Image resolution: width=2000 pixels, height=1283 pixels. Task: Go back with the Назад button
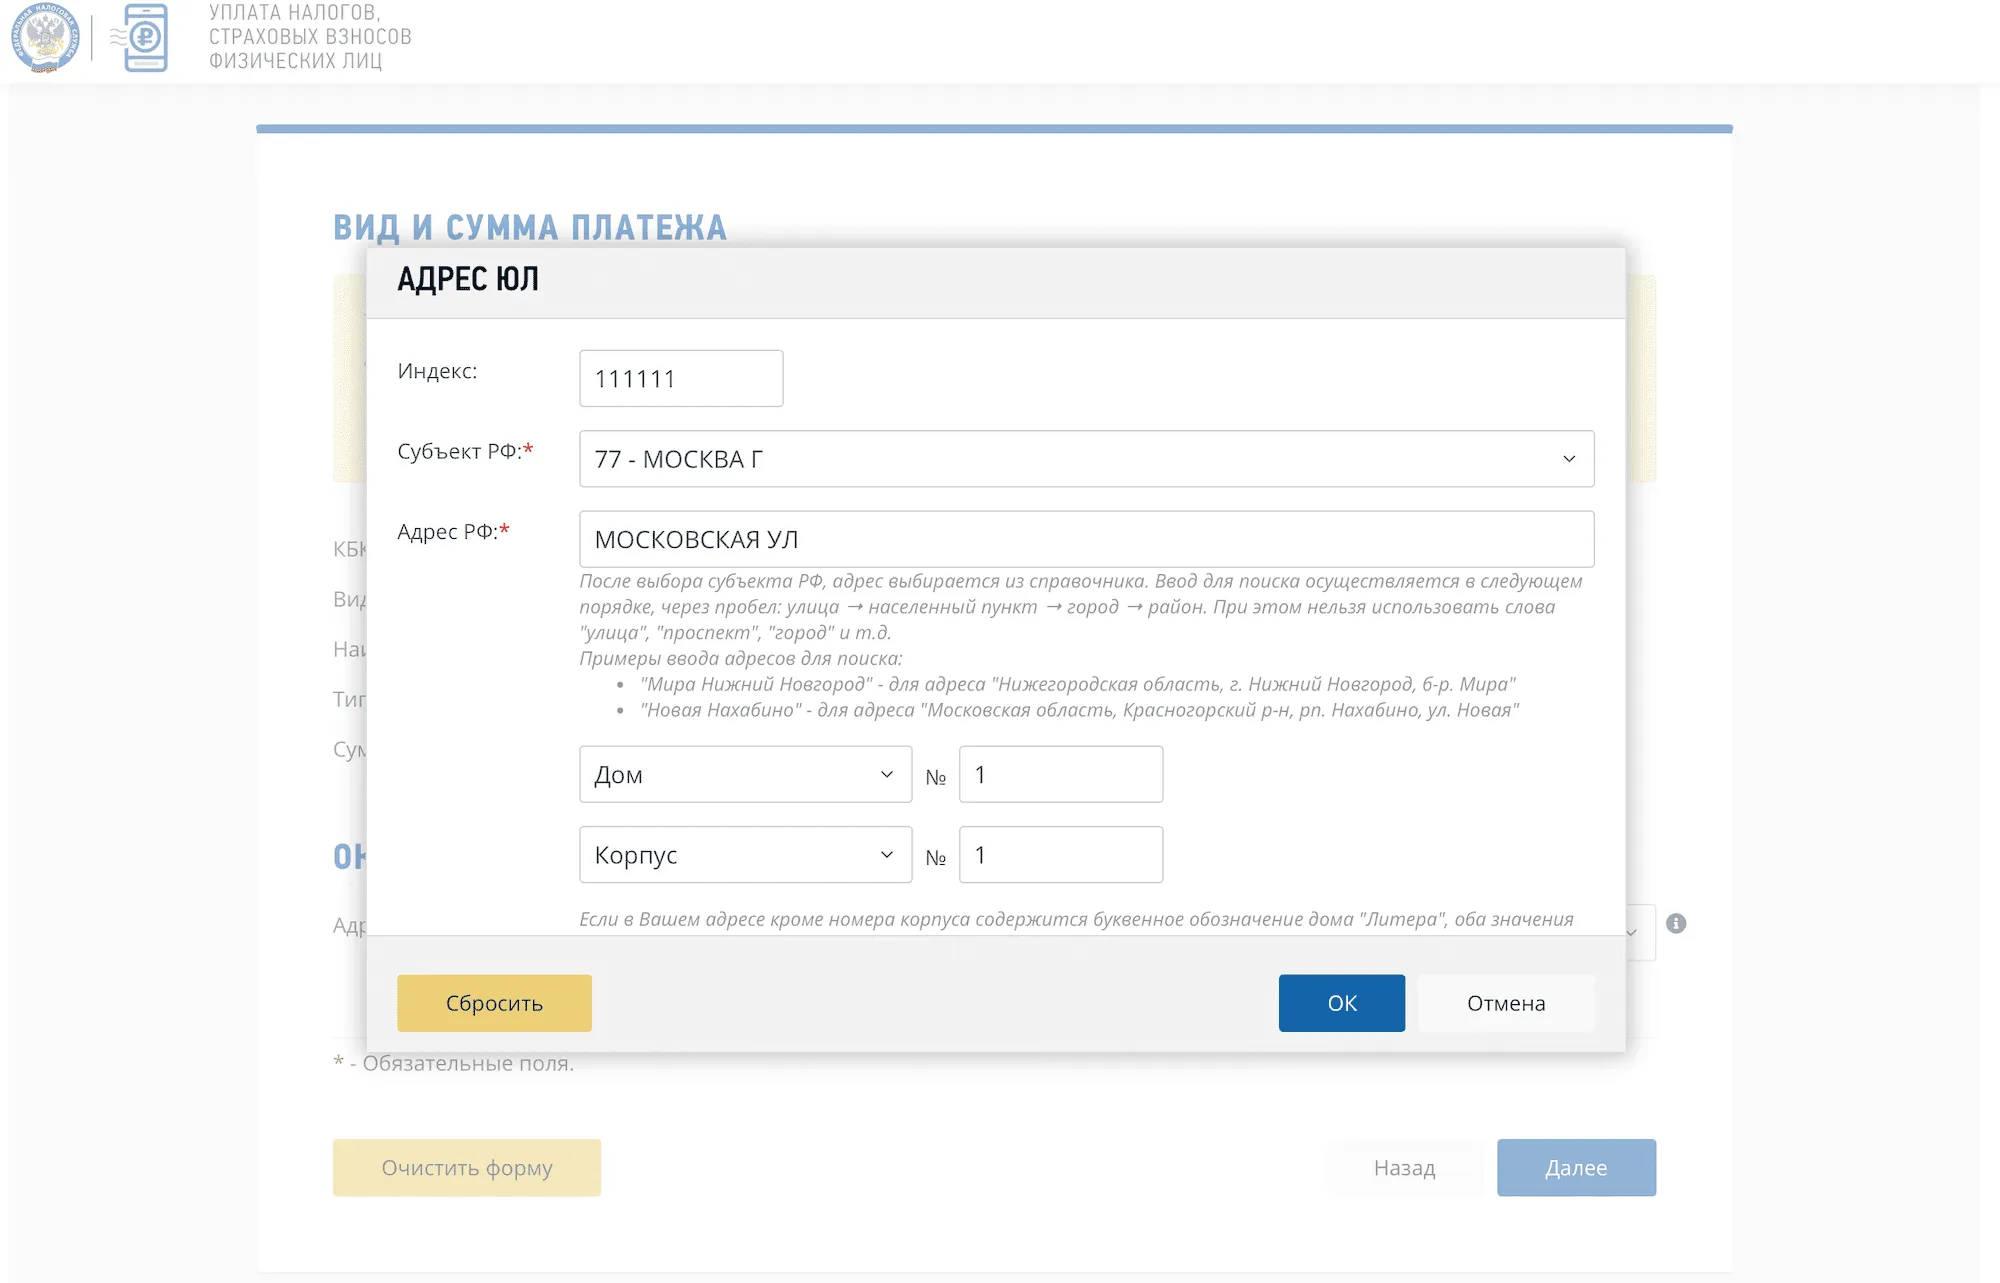1404,1167
